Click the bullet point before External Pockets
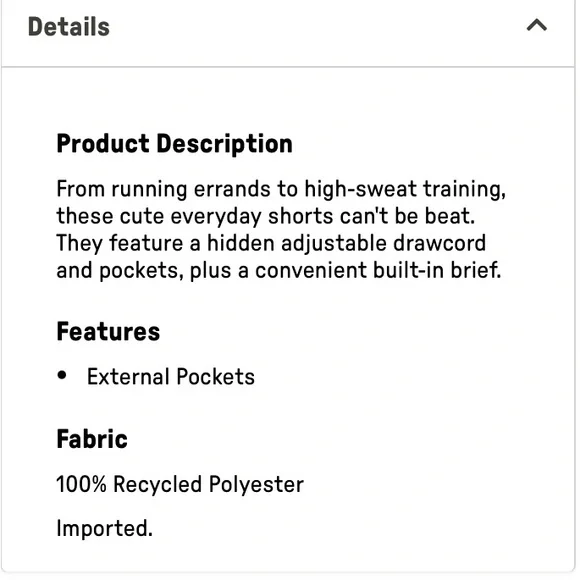This screenshot has width=580, height=580. click(62, 375)
